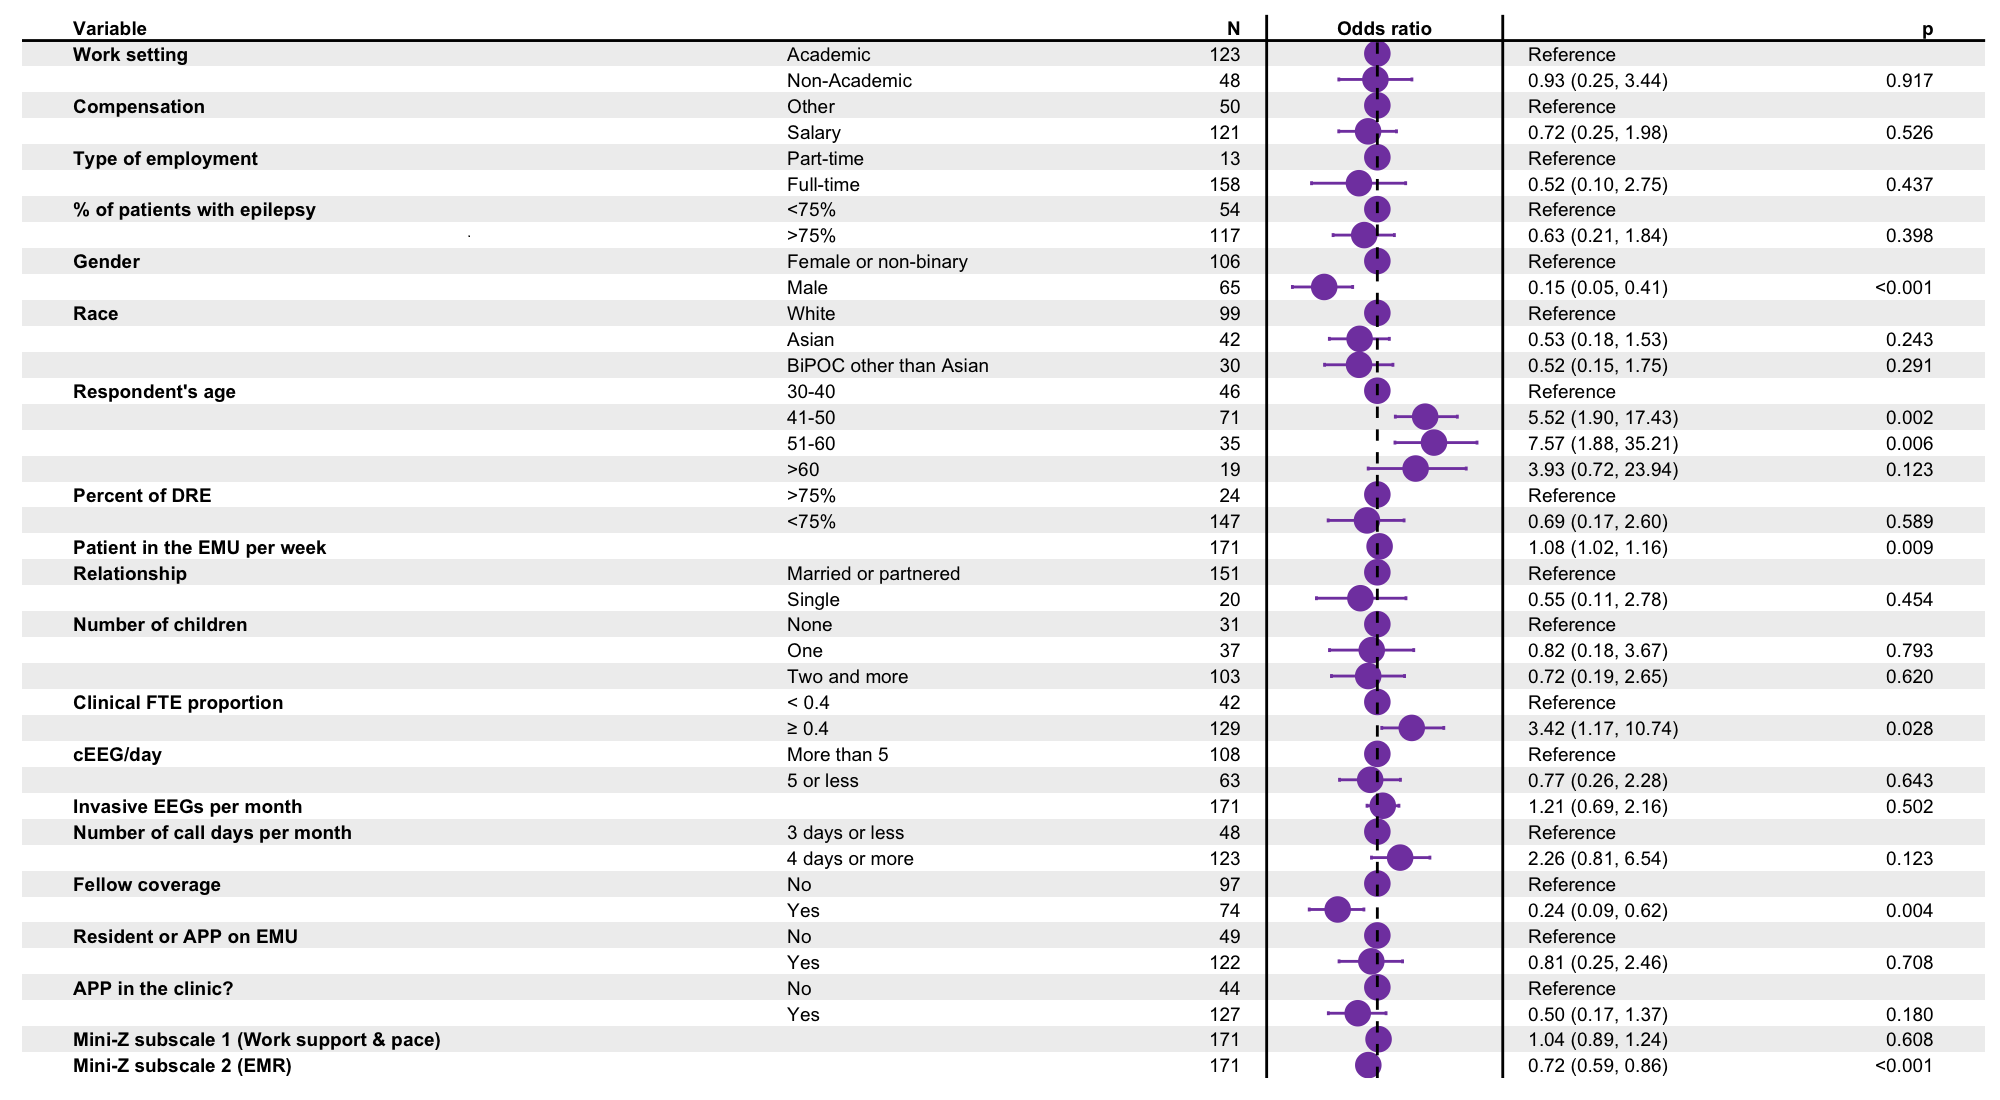Click the p column header
The width and height of the screenshot is (2000, 1100).
coord(1927,29)
